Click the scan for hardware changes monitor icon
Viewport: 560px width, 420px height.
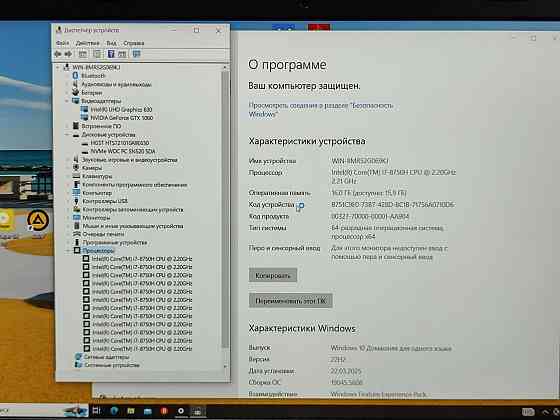pyautogui.click(x=136, y=54)
